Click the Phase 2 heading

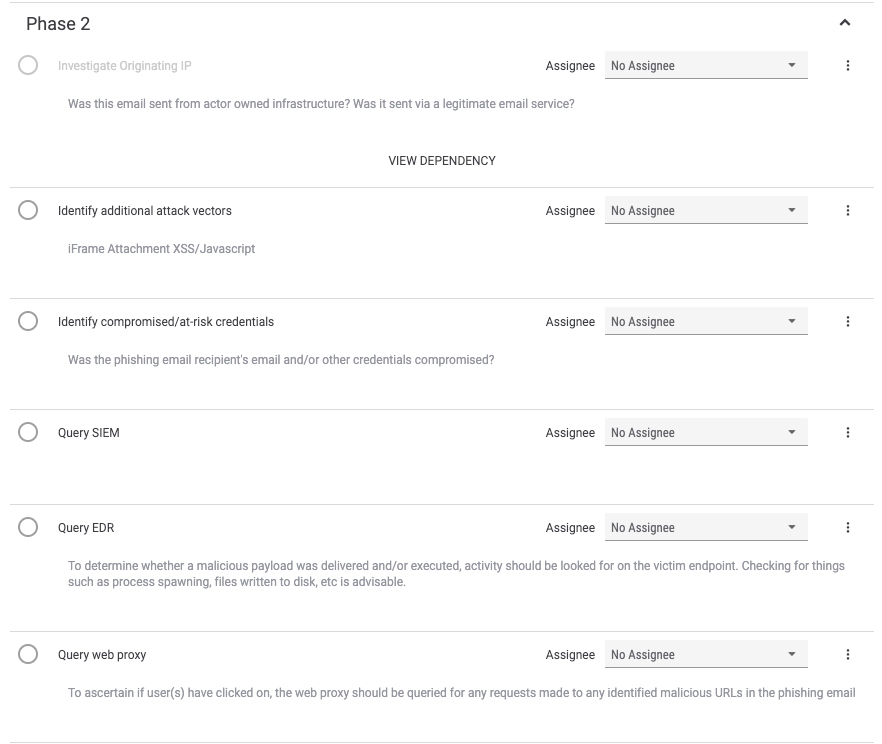[58, 24]
